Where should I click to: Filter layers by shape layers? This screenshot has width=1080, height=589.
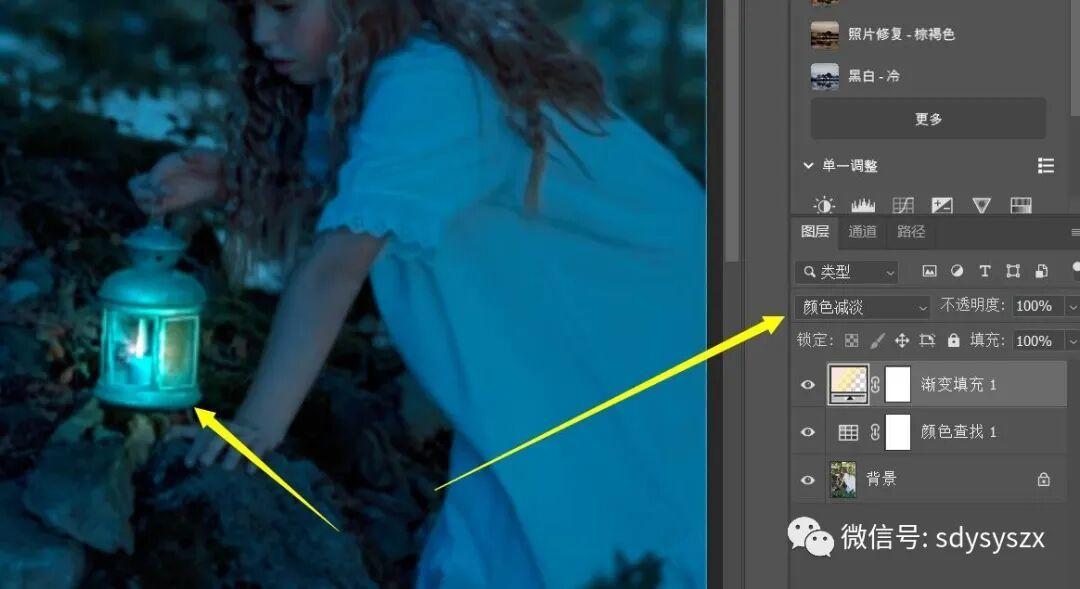(x=1012, y=271)
